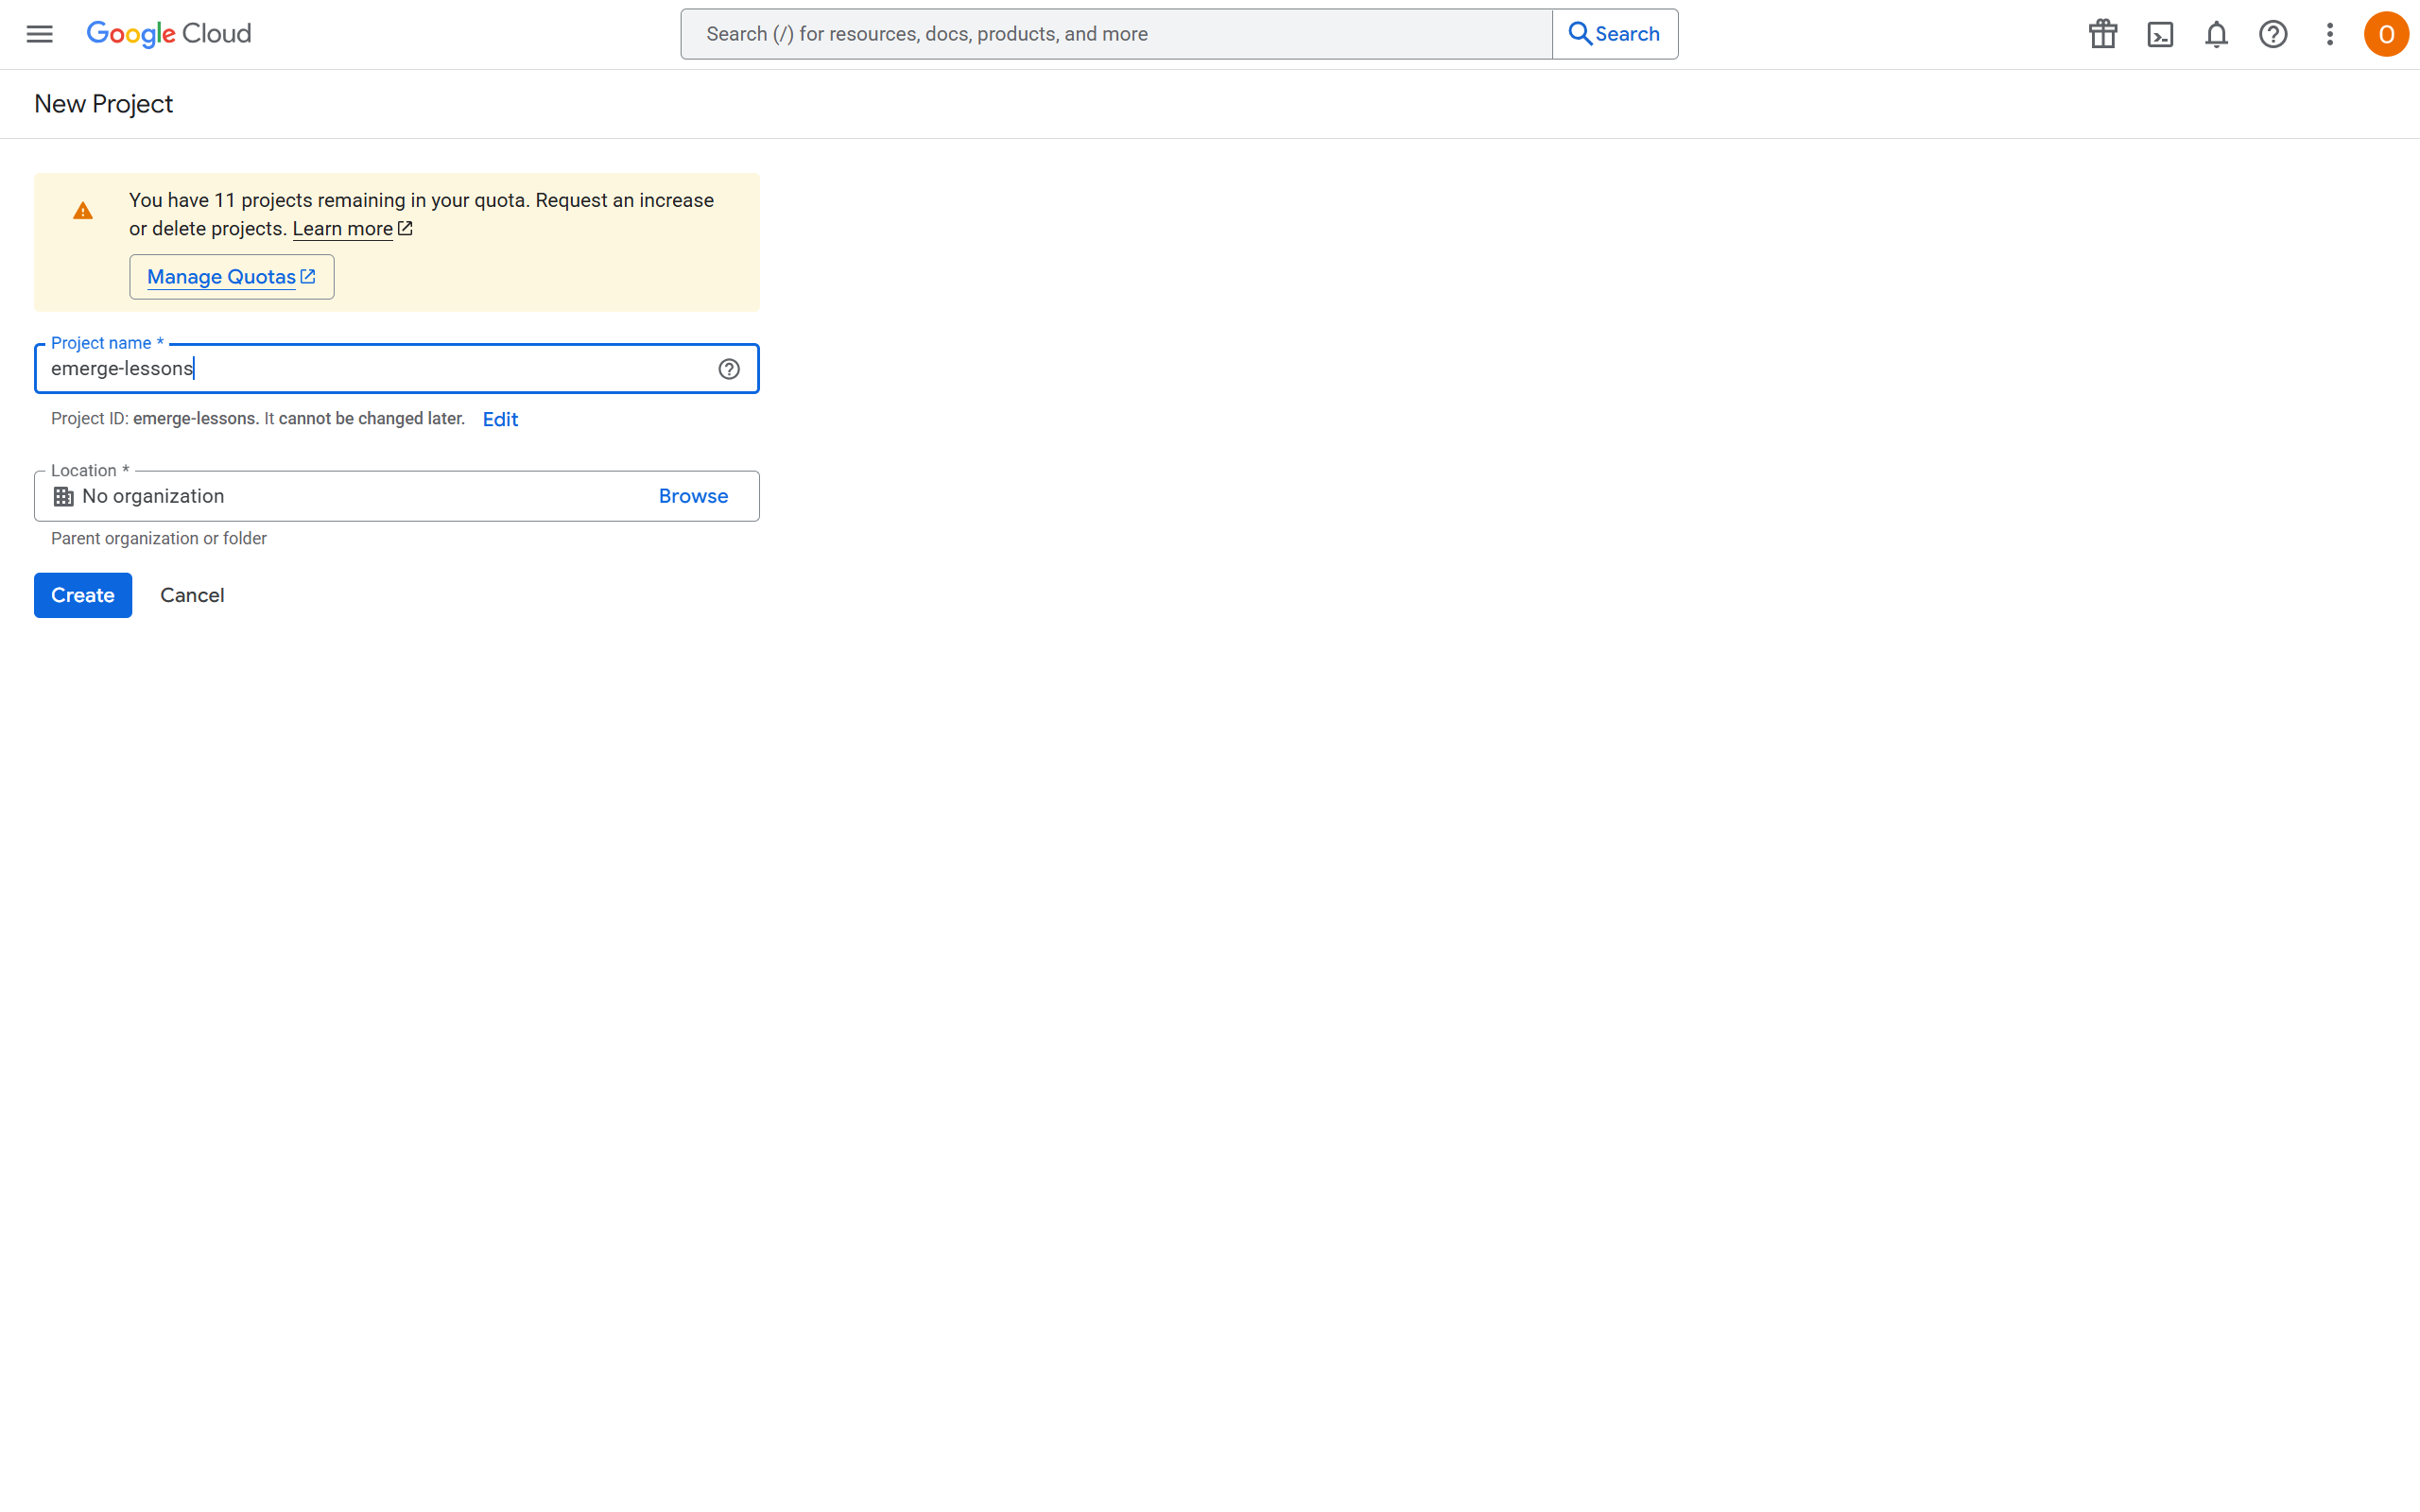
Task: Cancel the new project creation
Action: 192,594
